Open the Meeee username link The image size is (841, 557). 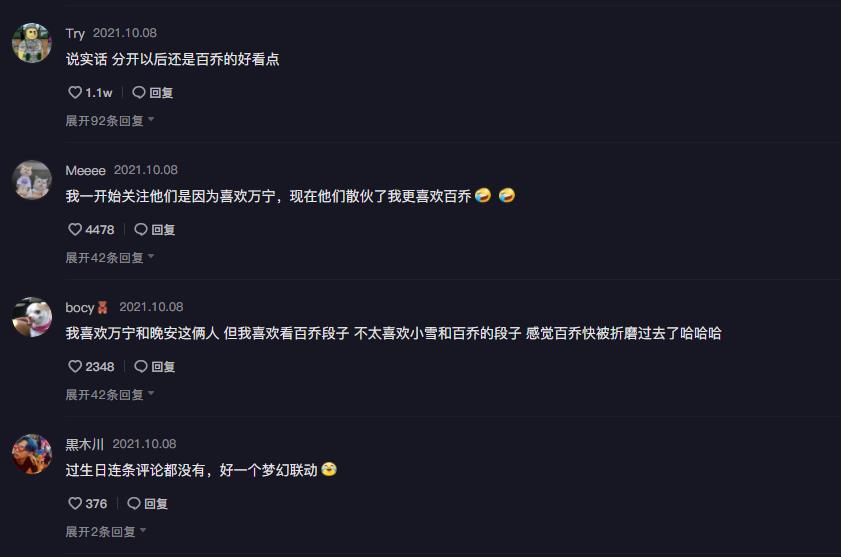click(85, 170)
